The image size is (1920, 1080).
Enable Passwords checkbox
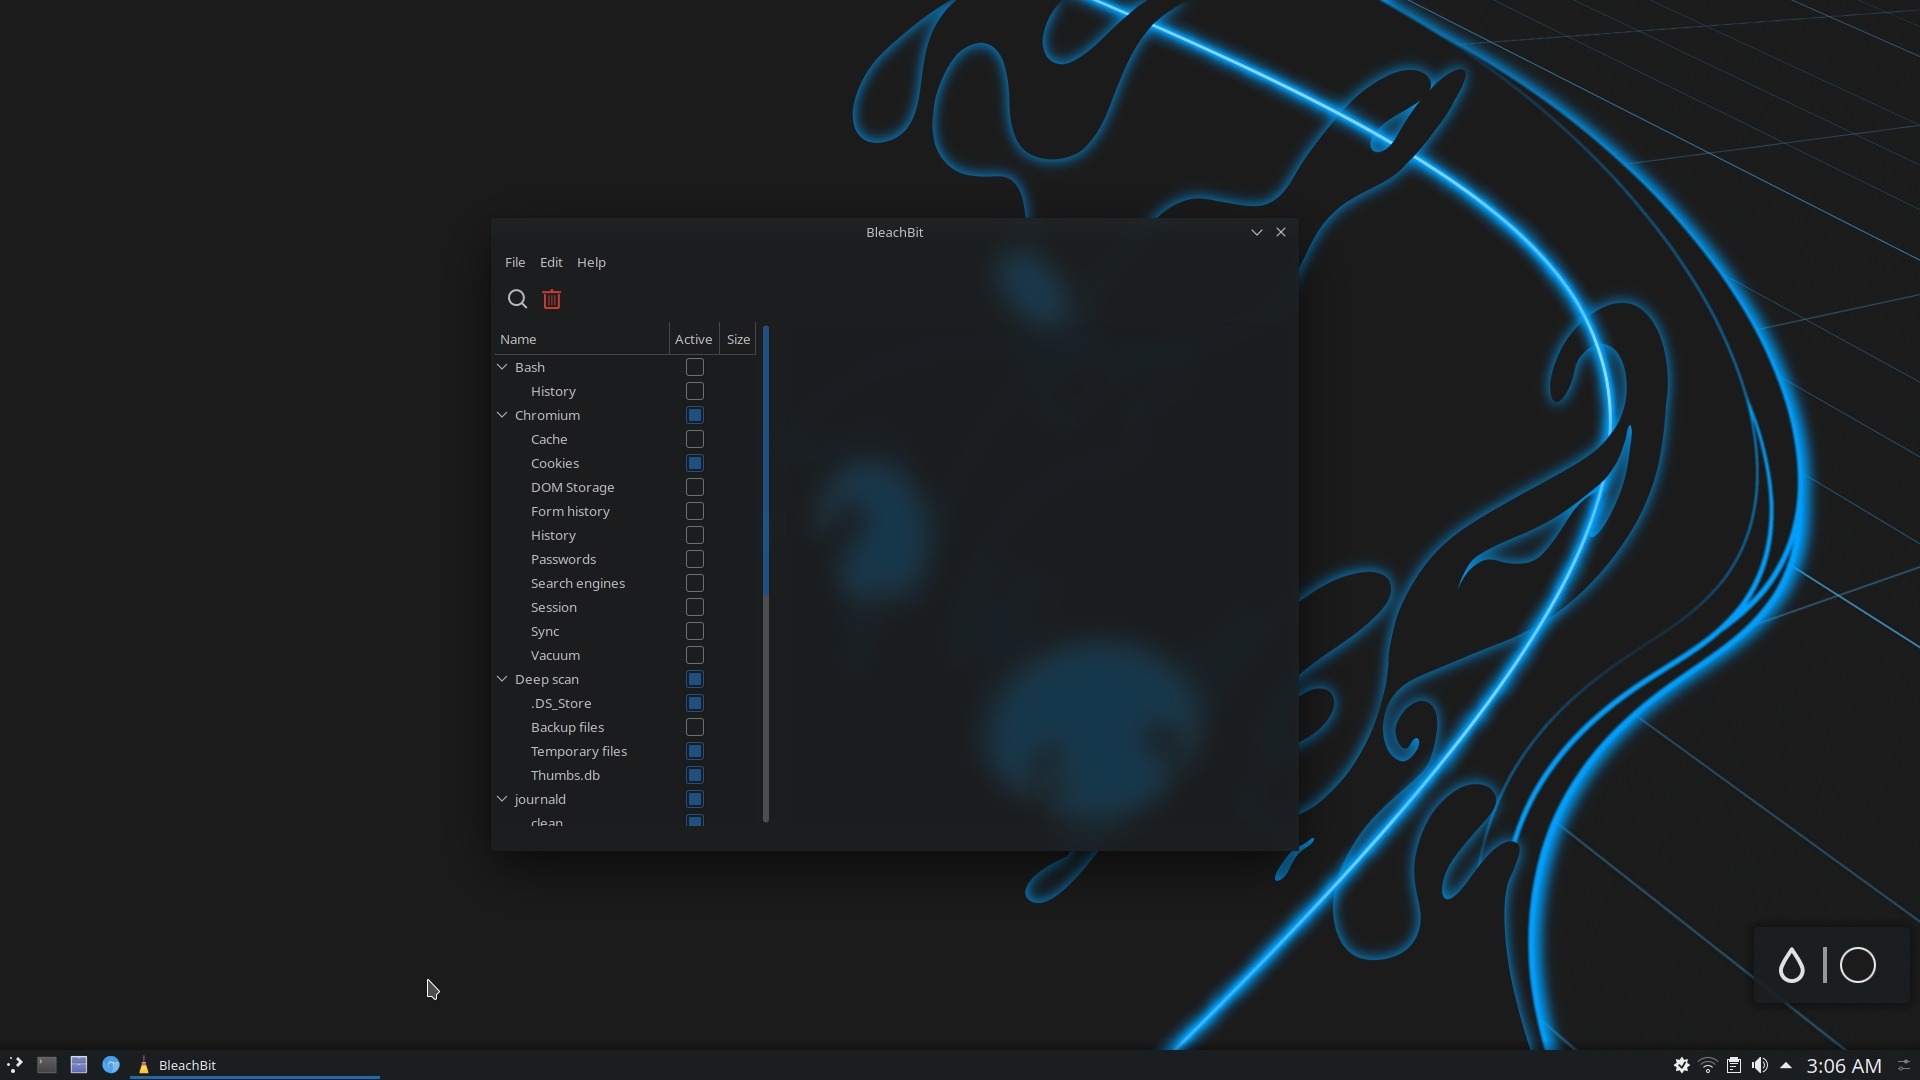tap(695, 559)
